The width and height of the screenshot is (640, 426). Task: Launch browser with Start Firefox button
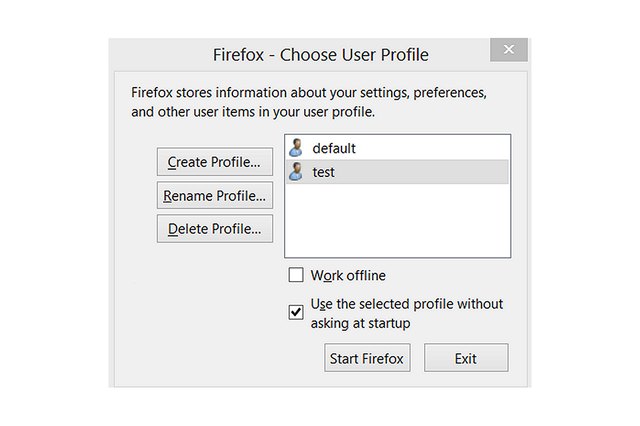[x=367, y=358]
